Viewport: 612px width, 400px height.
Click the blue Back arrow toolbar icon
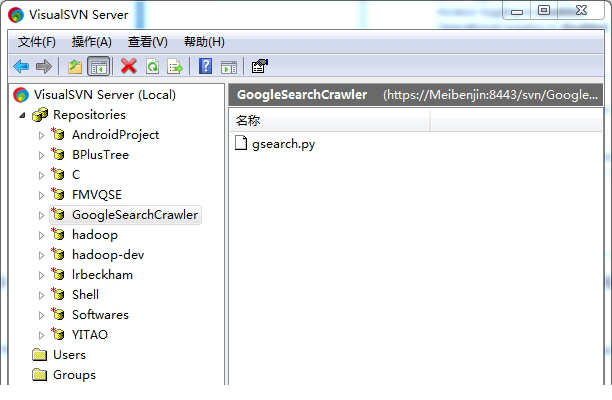point(21,67)
